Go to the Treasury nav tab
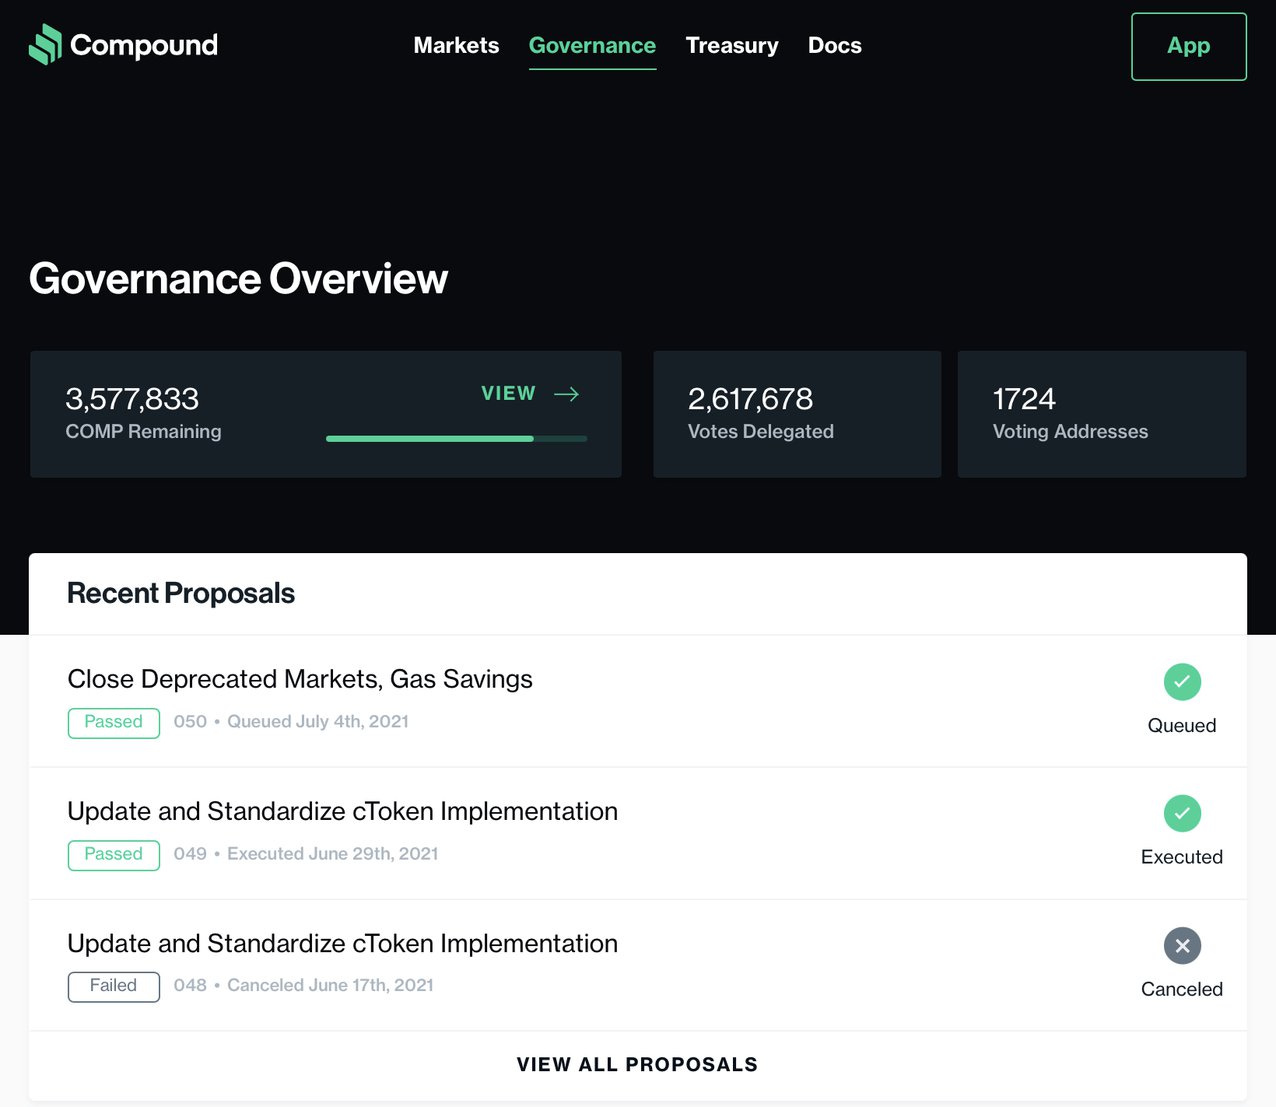The width and height of the screenshot is (1276, 1107). click(732, 45)
